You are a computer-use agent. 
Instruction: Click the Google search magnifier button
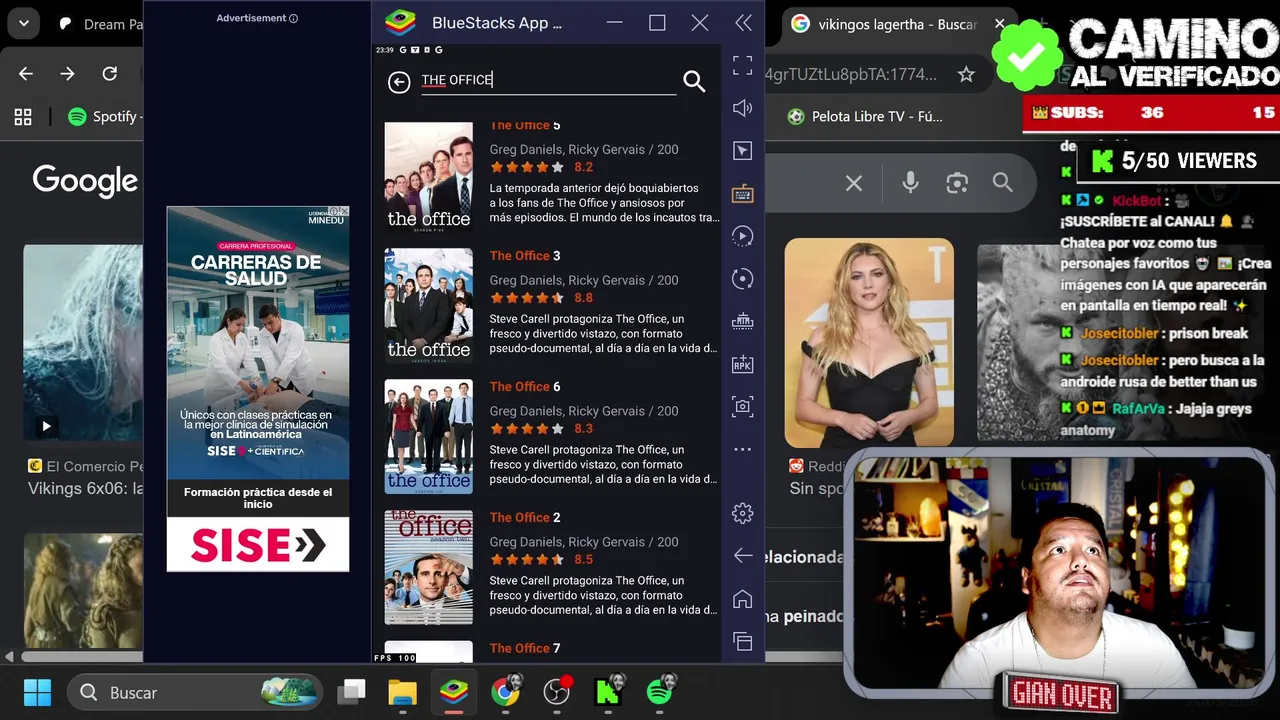[x=1002, y=182]
